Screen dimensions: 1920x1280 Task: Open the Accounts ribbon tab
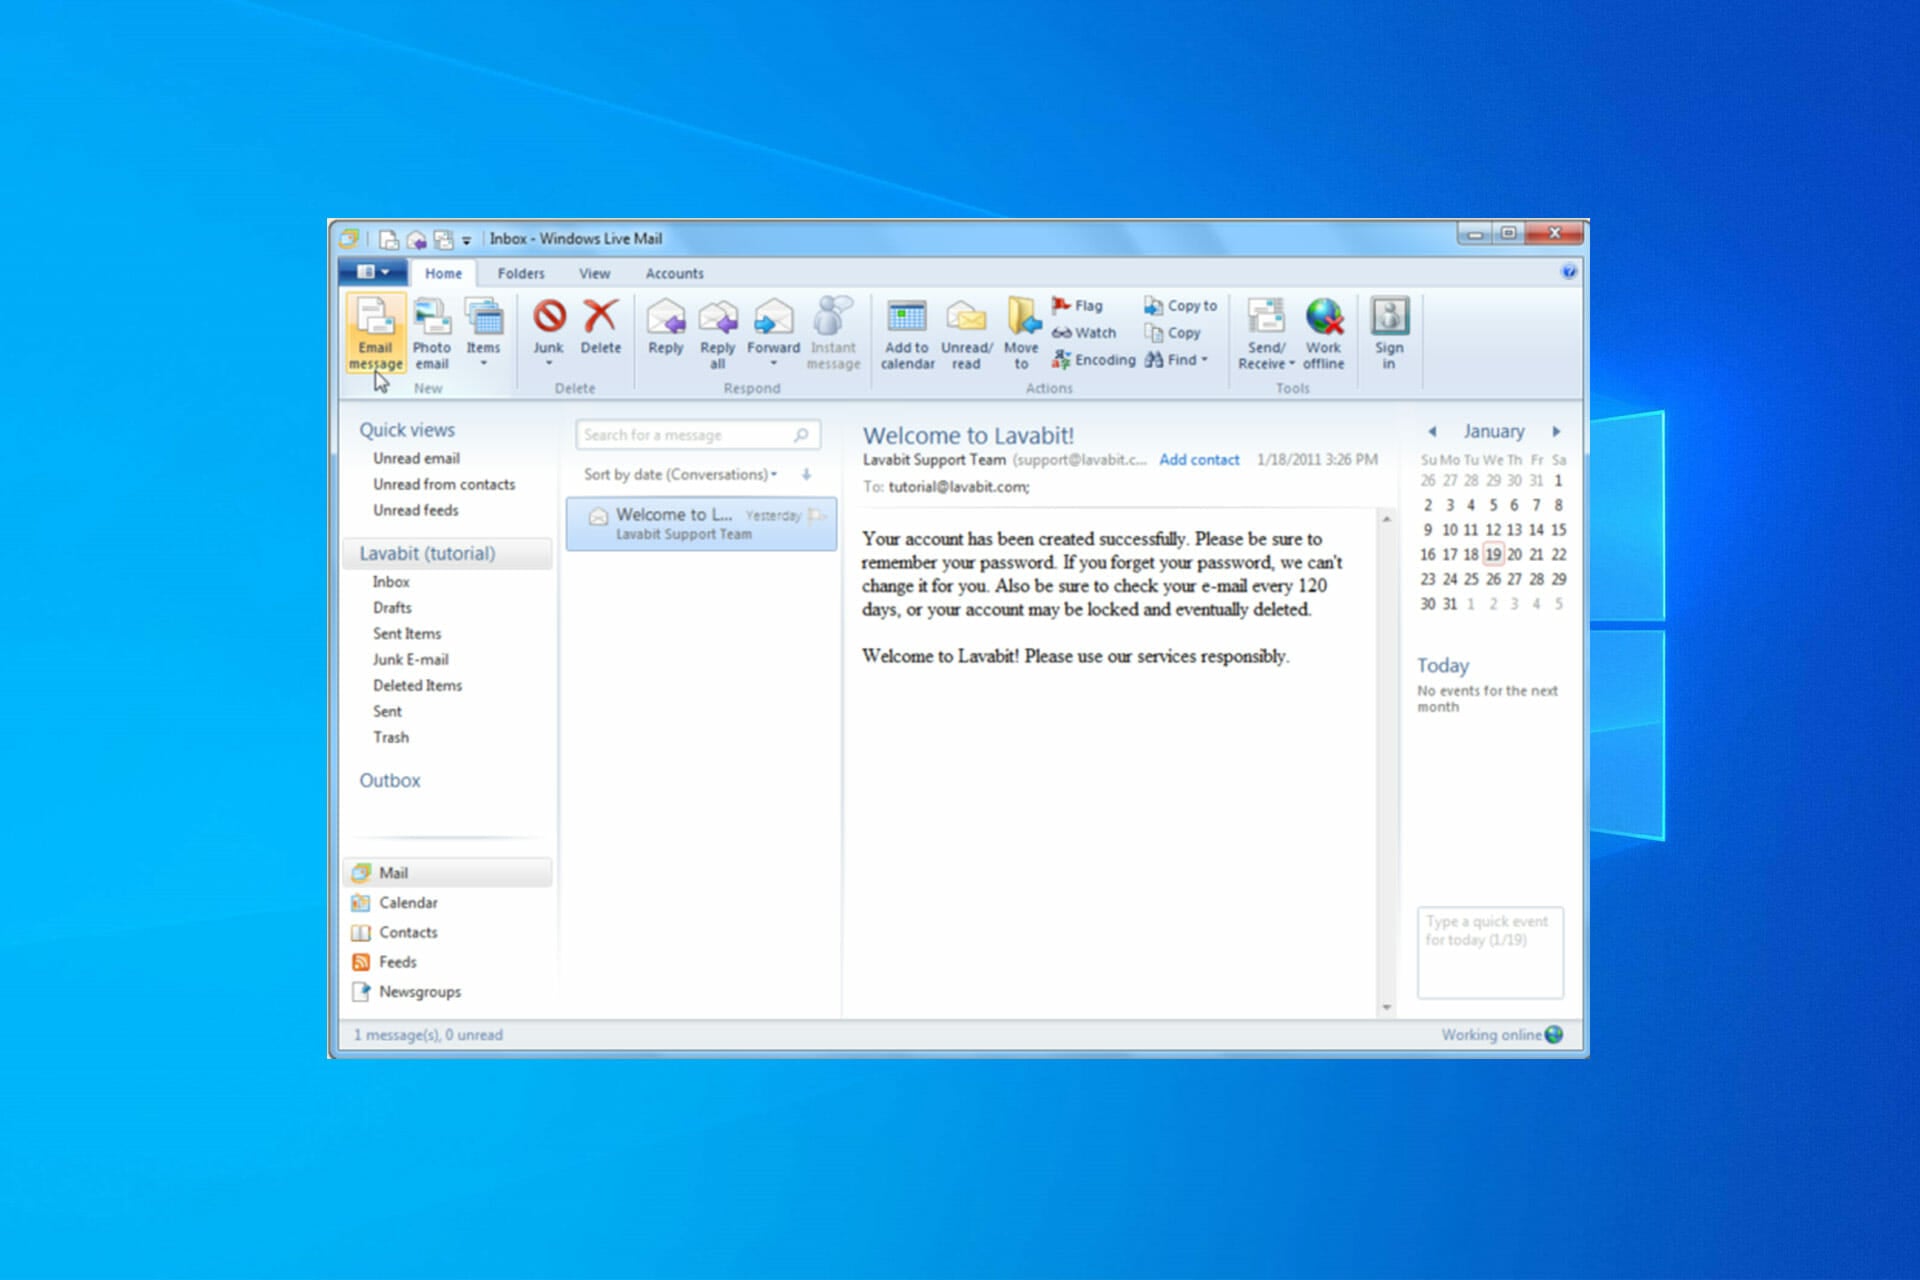click(x=674, y=273)
